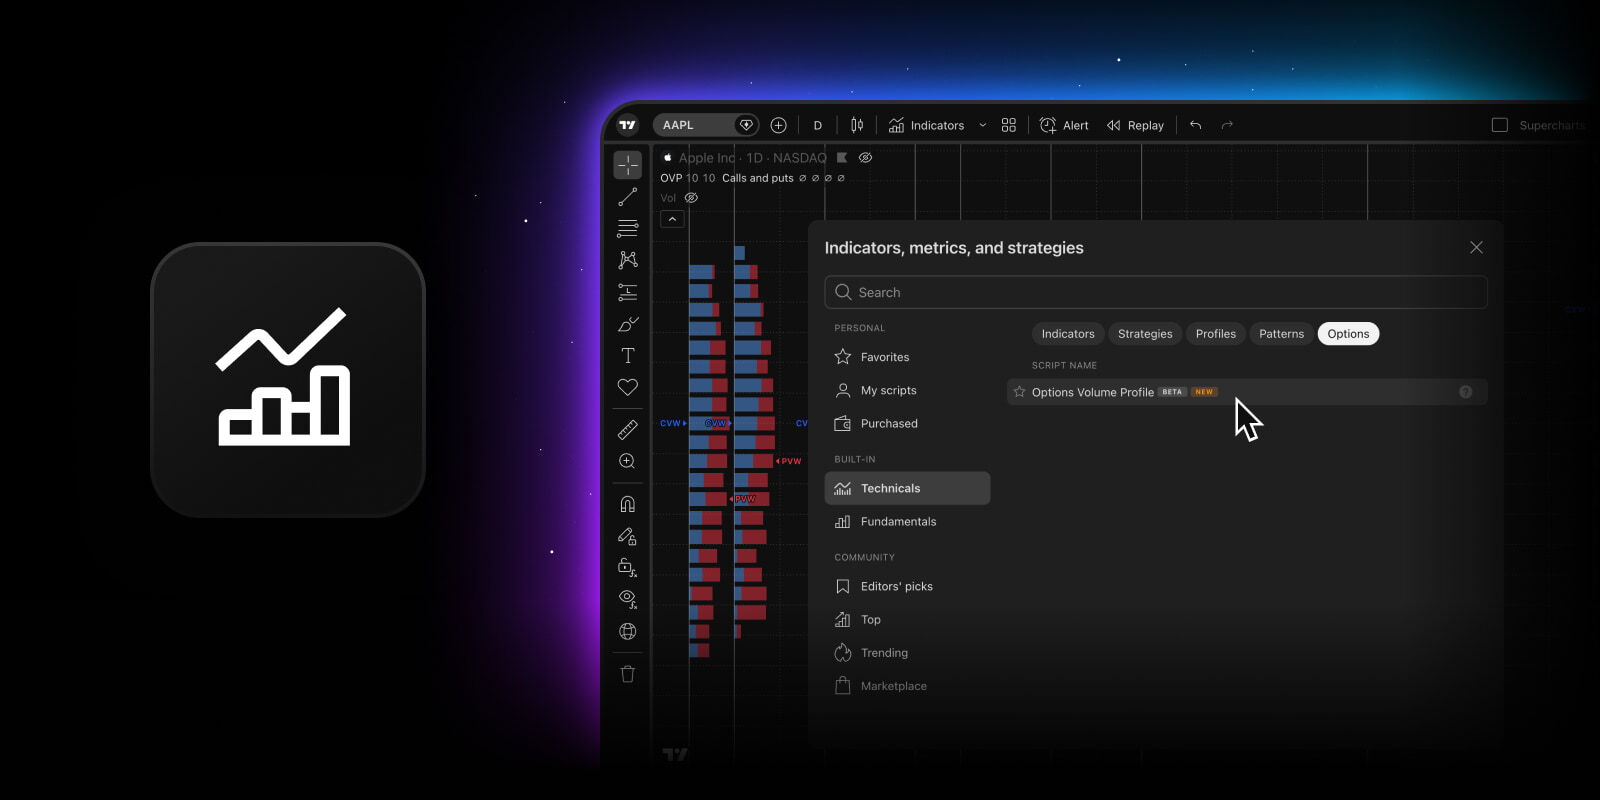The width and height of the screenshot is (1600, 800).
Task: Tick the checkbox next to Supercharts
Action: tap(1500, 125)
